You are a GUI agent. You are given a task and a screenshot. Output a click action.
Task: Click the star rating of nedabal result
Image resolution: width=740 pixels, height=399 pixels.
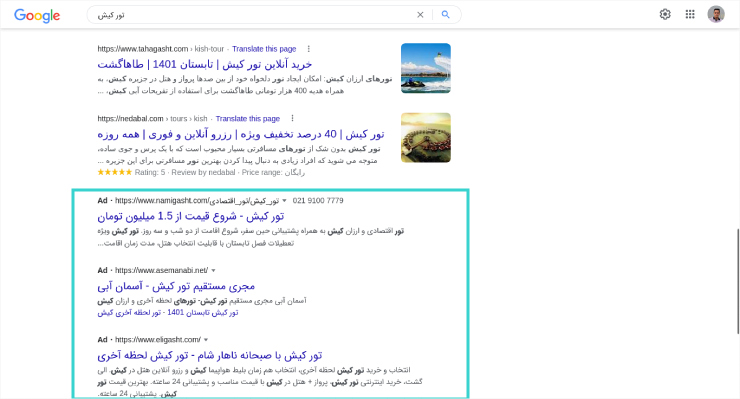pos(115,172)
